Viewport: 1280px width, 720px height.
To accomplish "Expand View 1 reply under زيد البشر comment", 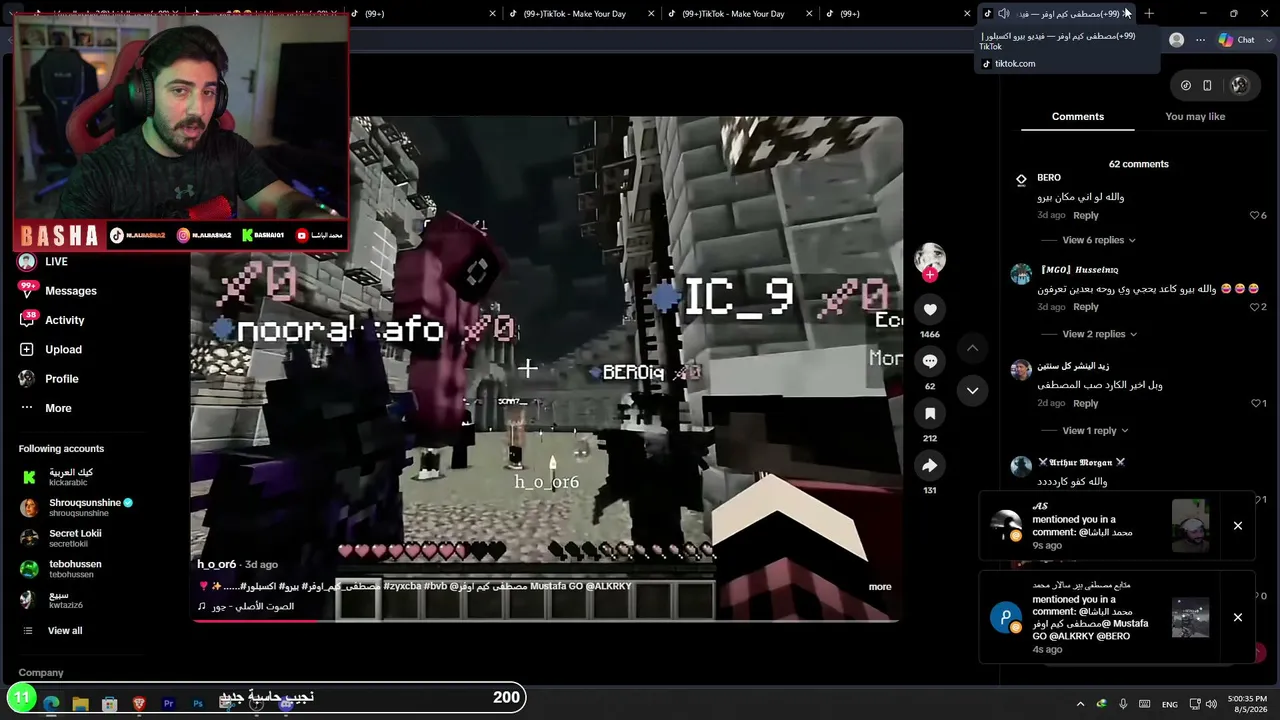I will pyautogui.click(x=1095, y=431).
